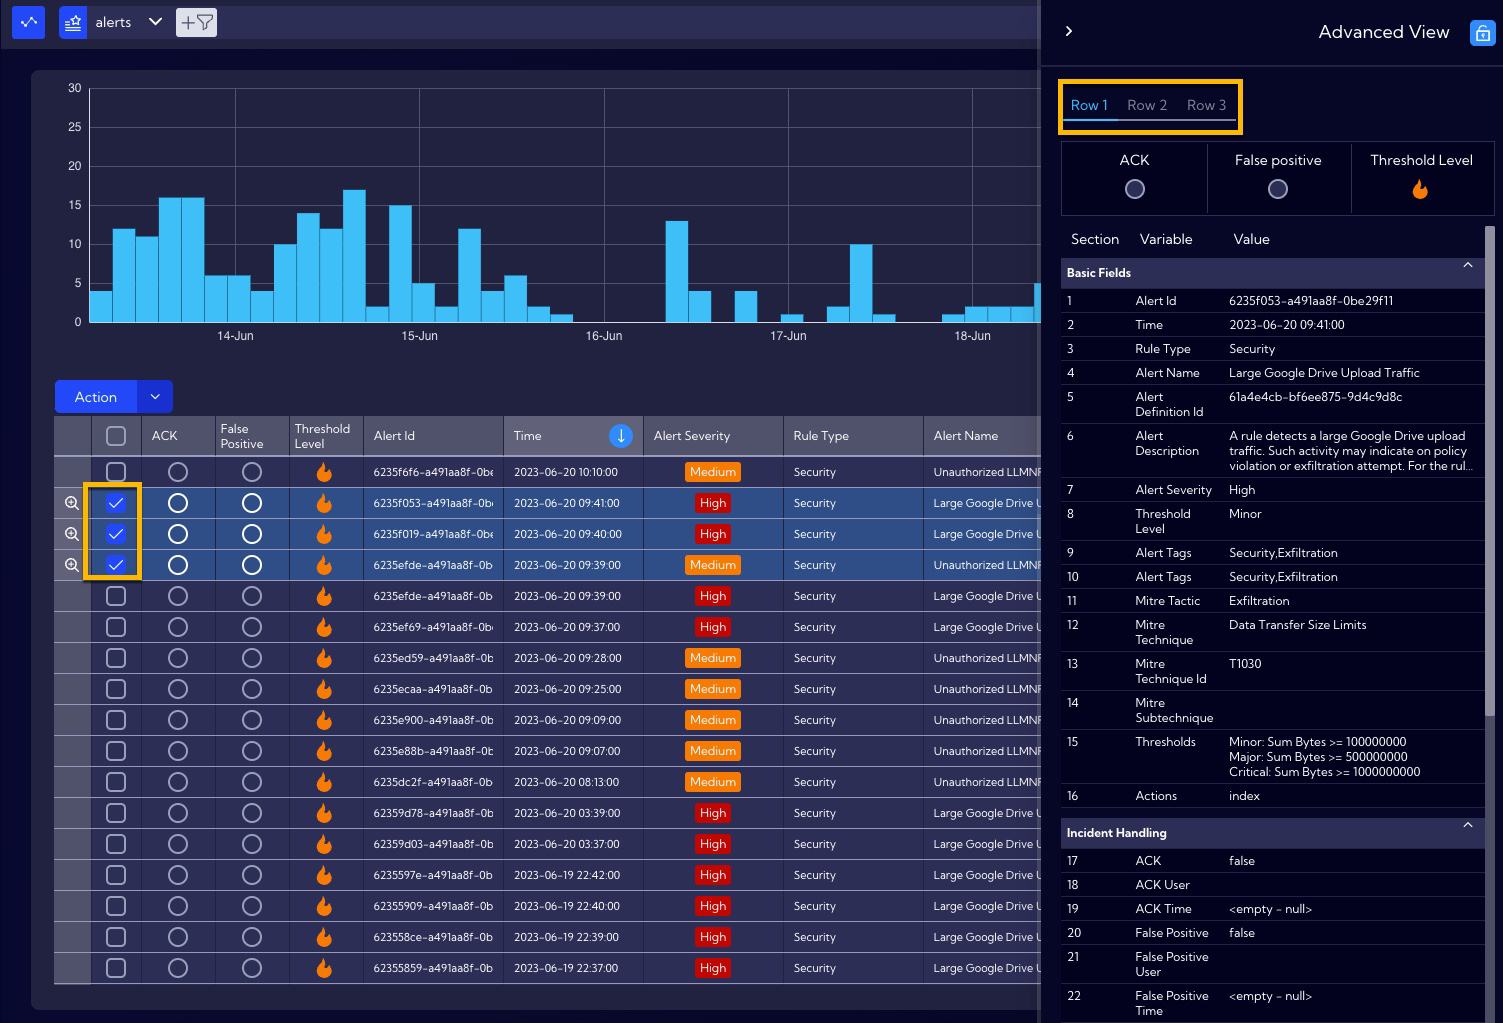Collapse the Basic Fields section

(1468, 266)
